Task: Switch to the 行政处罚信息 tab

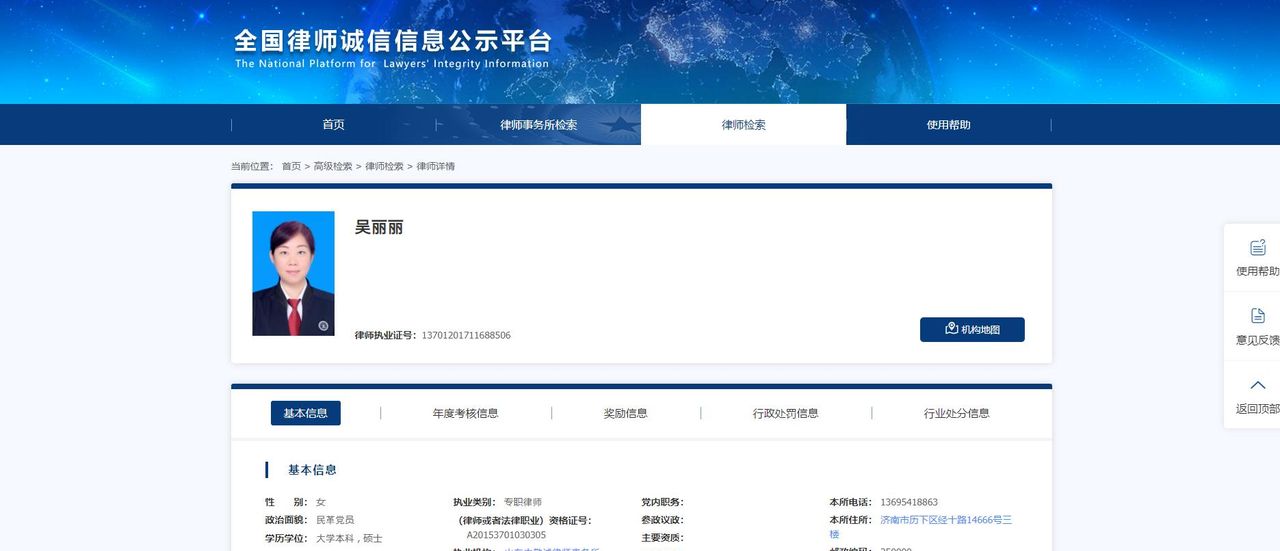Action: [785, 413]
